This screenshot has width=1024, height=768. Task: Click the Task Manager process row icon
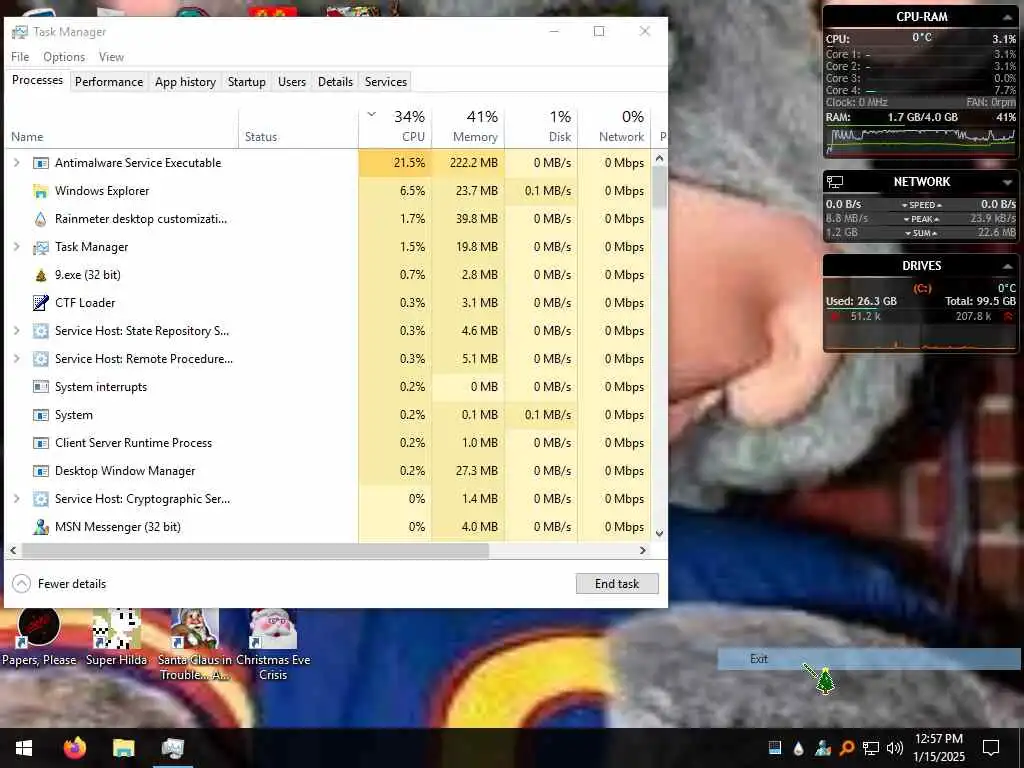40,247
